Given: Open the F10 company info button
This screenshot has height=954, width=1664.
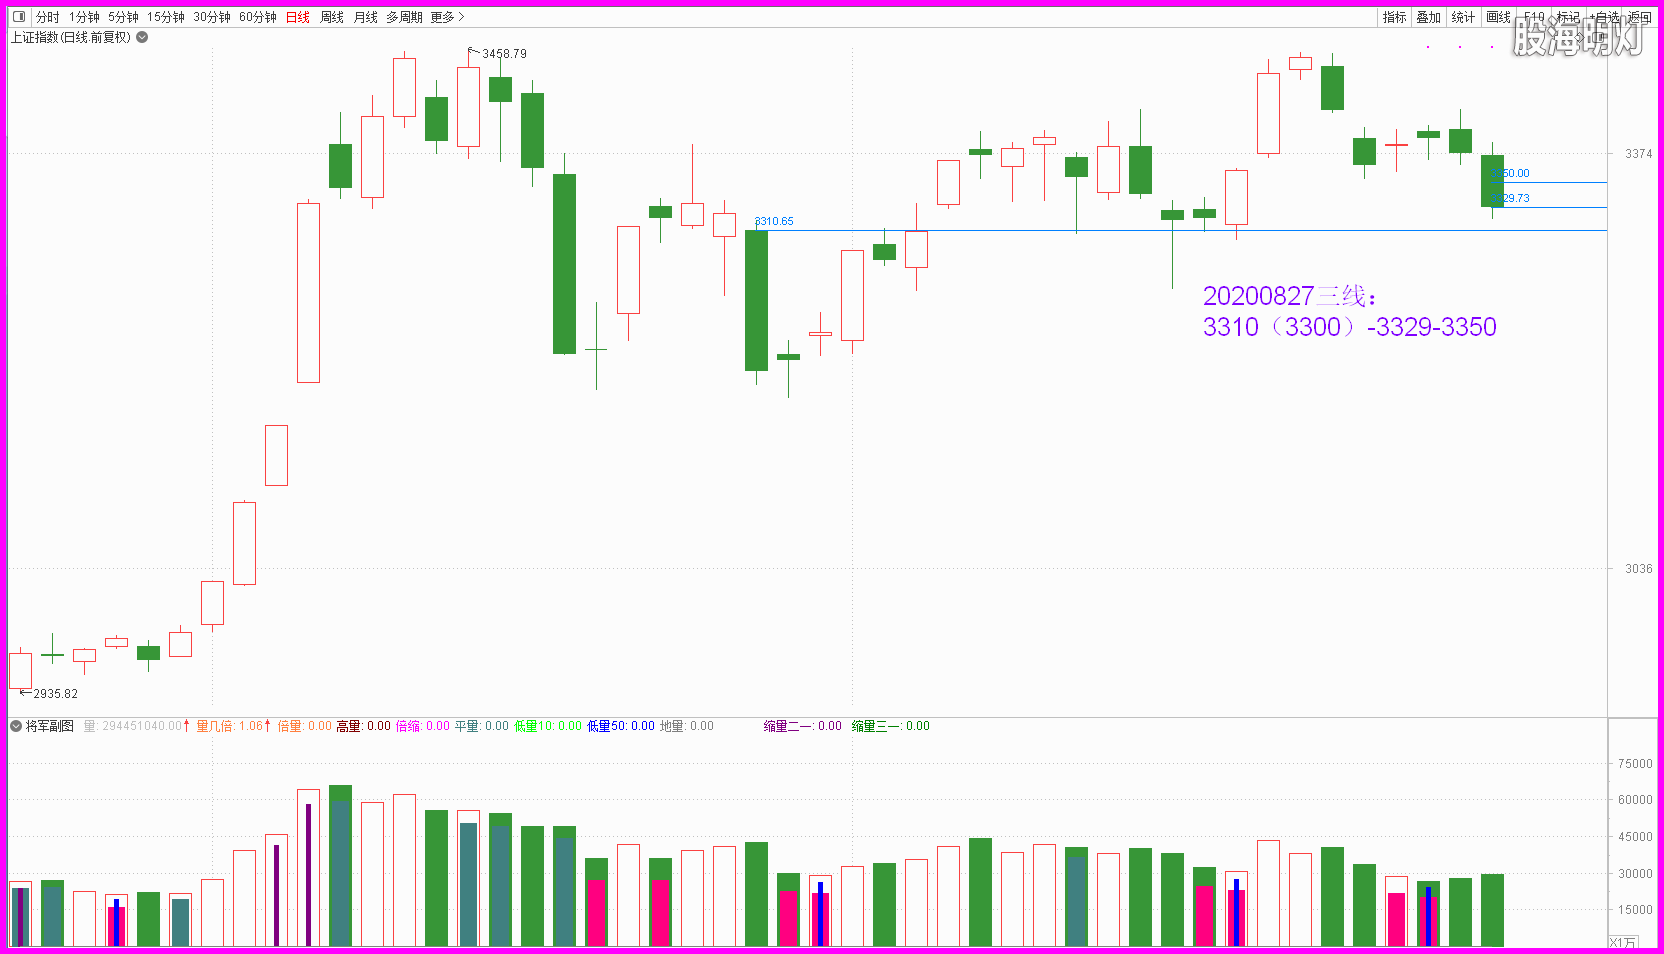Looking at the screenshot, I should point(1535,17).
